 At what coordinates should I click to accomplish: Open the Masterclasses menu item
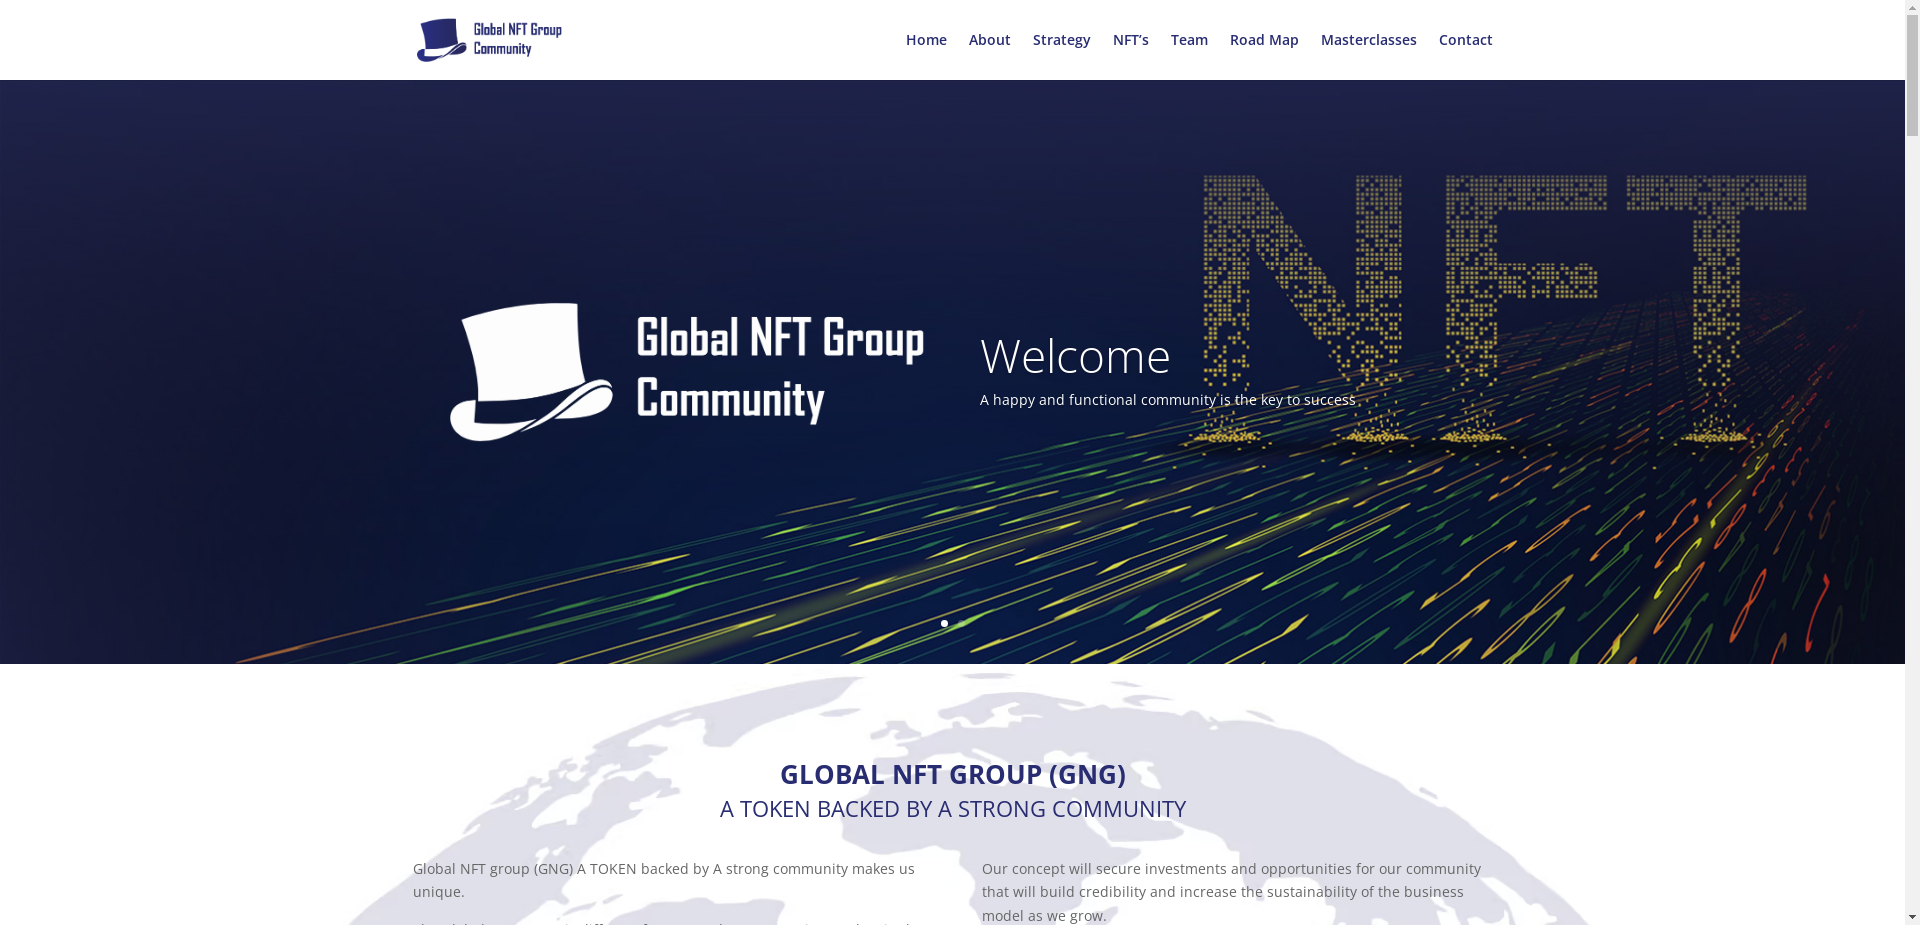[x=1368, y=40]
